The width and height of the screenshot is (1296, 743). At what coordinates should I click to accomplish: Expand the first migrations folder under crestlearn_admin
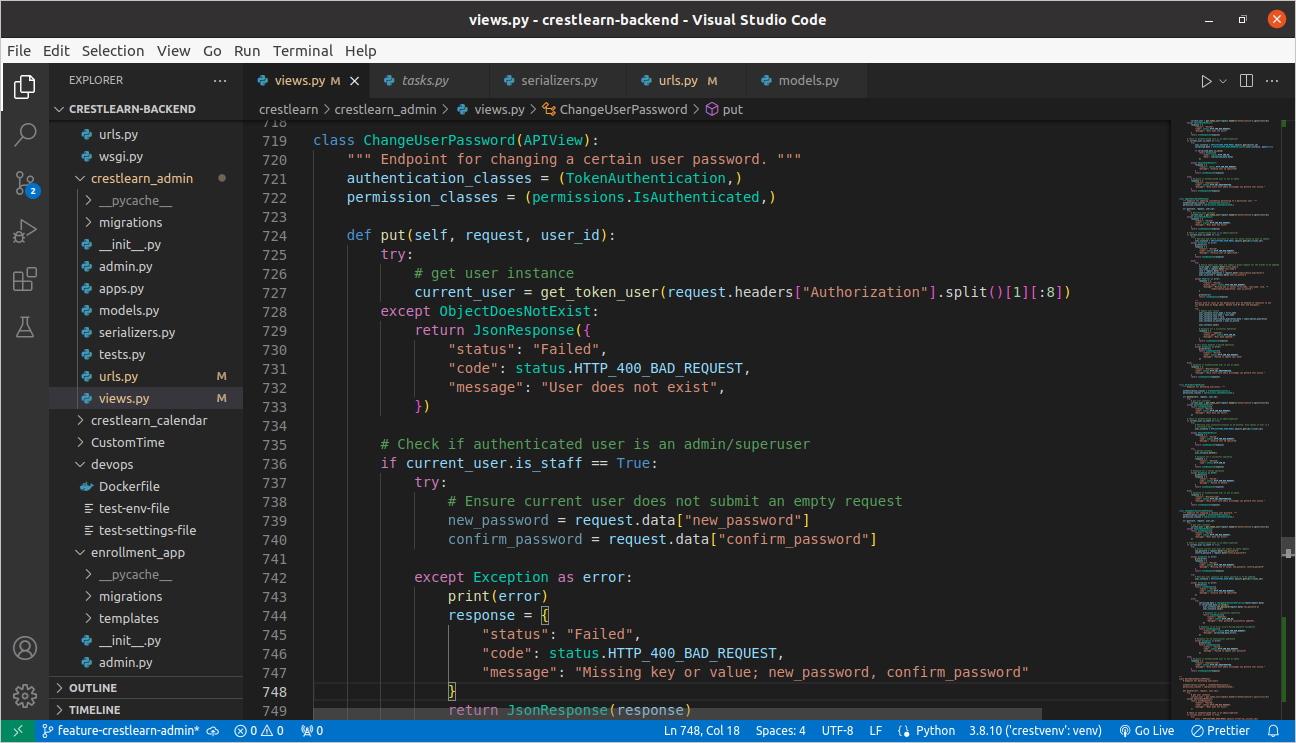coord(146,222)
